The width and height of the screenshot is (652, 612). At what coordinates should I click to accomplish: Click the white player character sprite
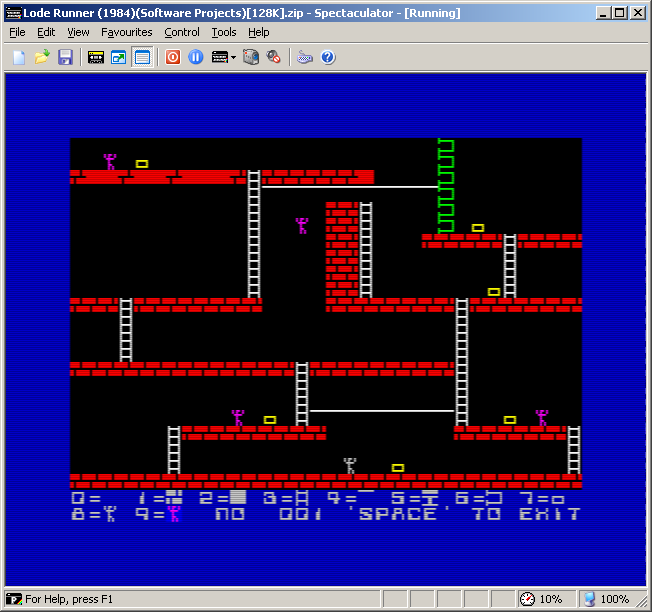[x=350, y=466]
